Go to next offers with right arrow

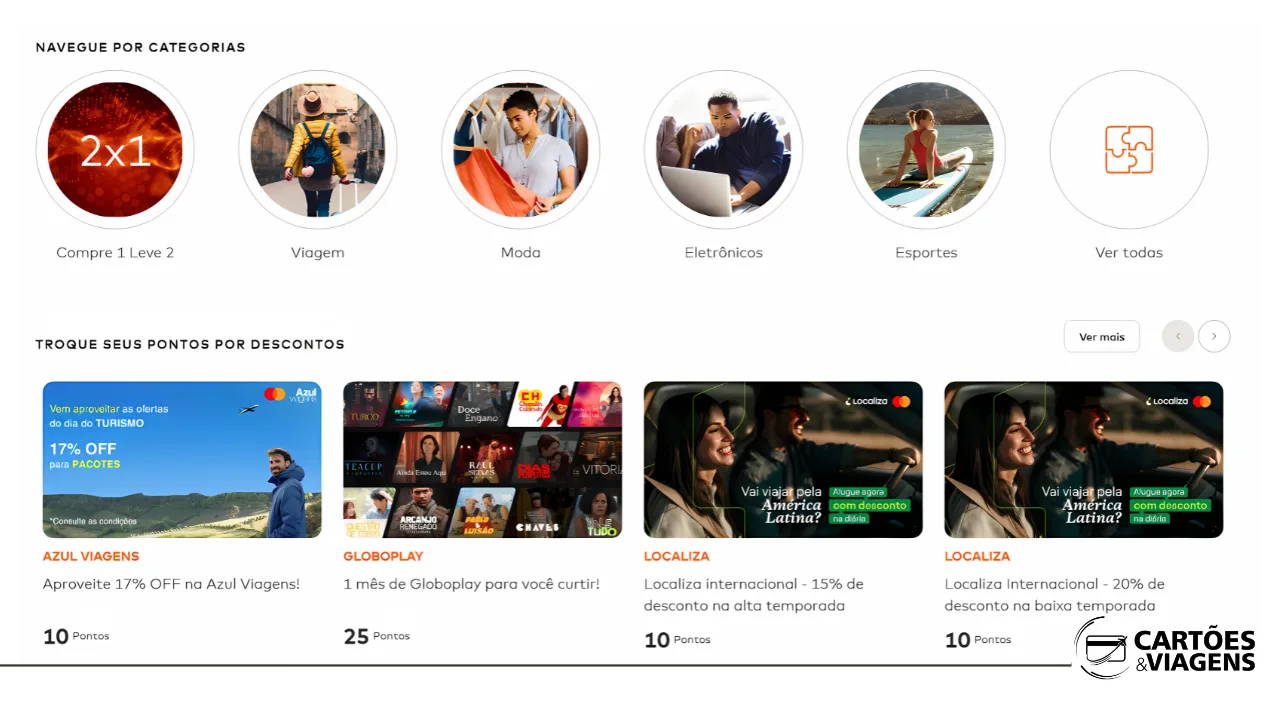coord(1214,336)
